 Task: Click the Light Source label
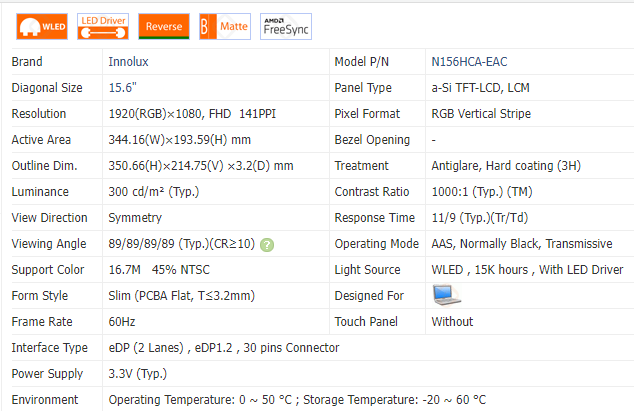coord(368,269)
